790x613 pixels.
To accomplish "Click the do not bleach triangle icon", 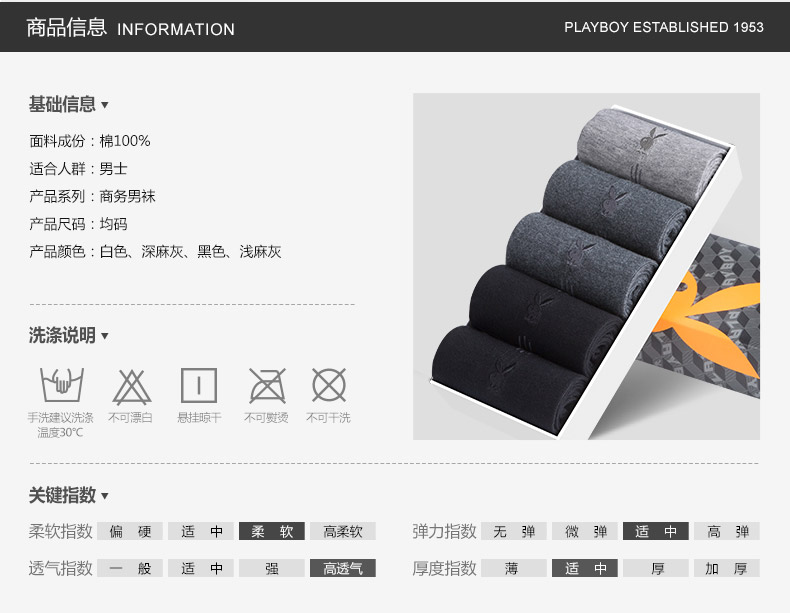I will coord(131,387).
